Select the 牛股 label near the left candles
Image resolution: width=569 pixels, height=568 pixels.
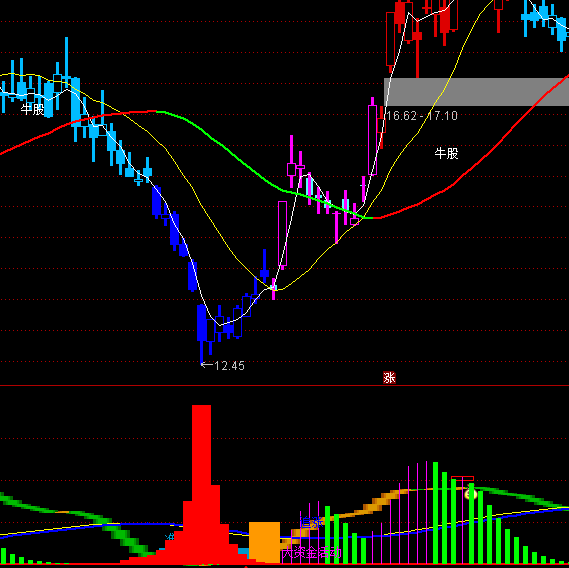click(x=32, y=109)
